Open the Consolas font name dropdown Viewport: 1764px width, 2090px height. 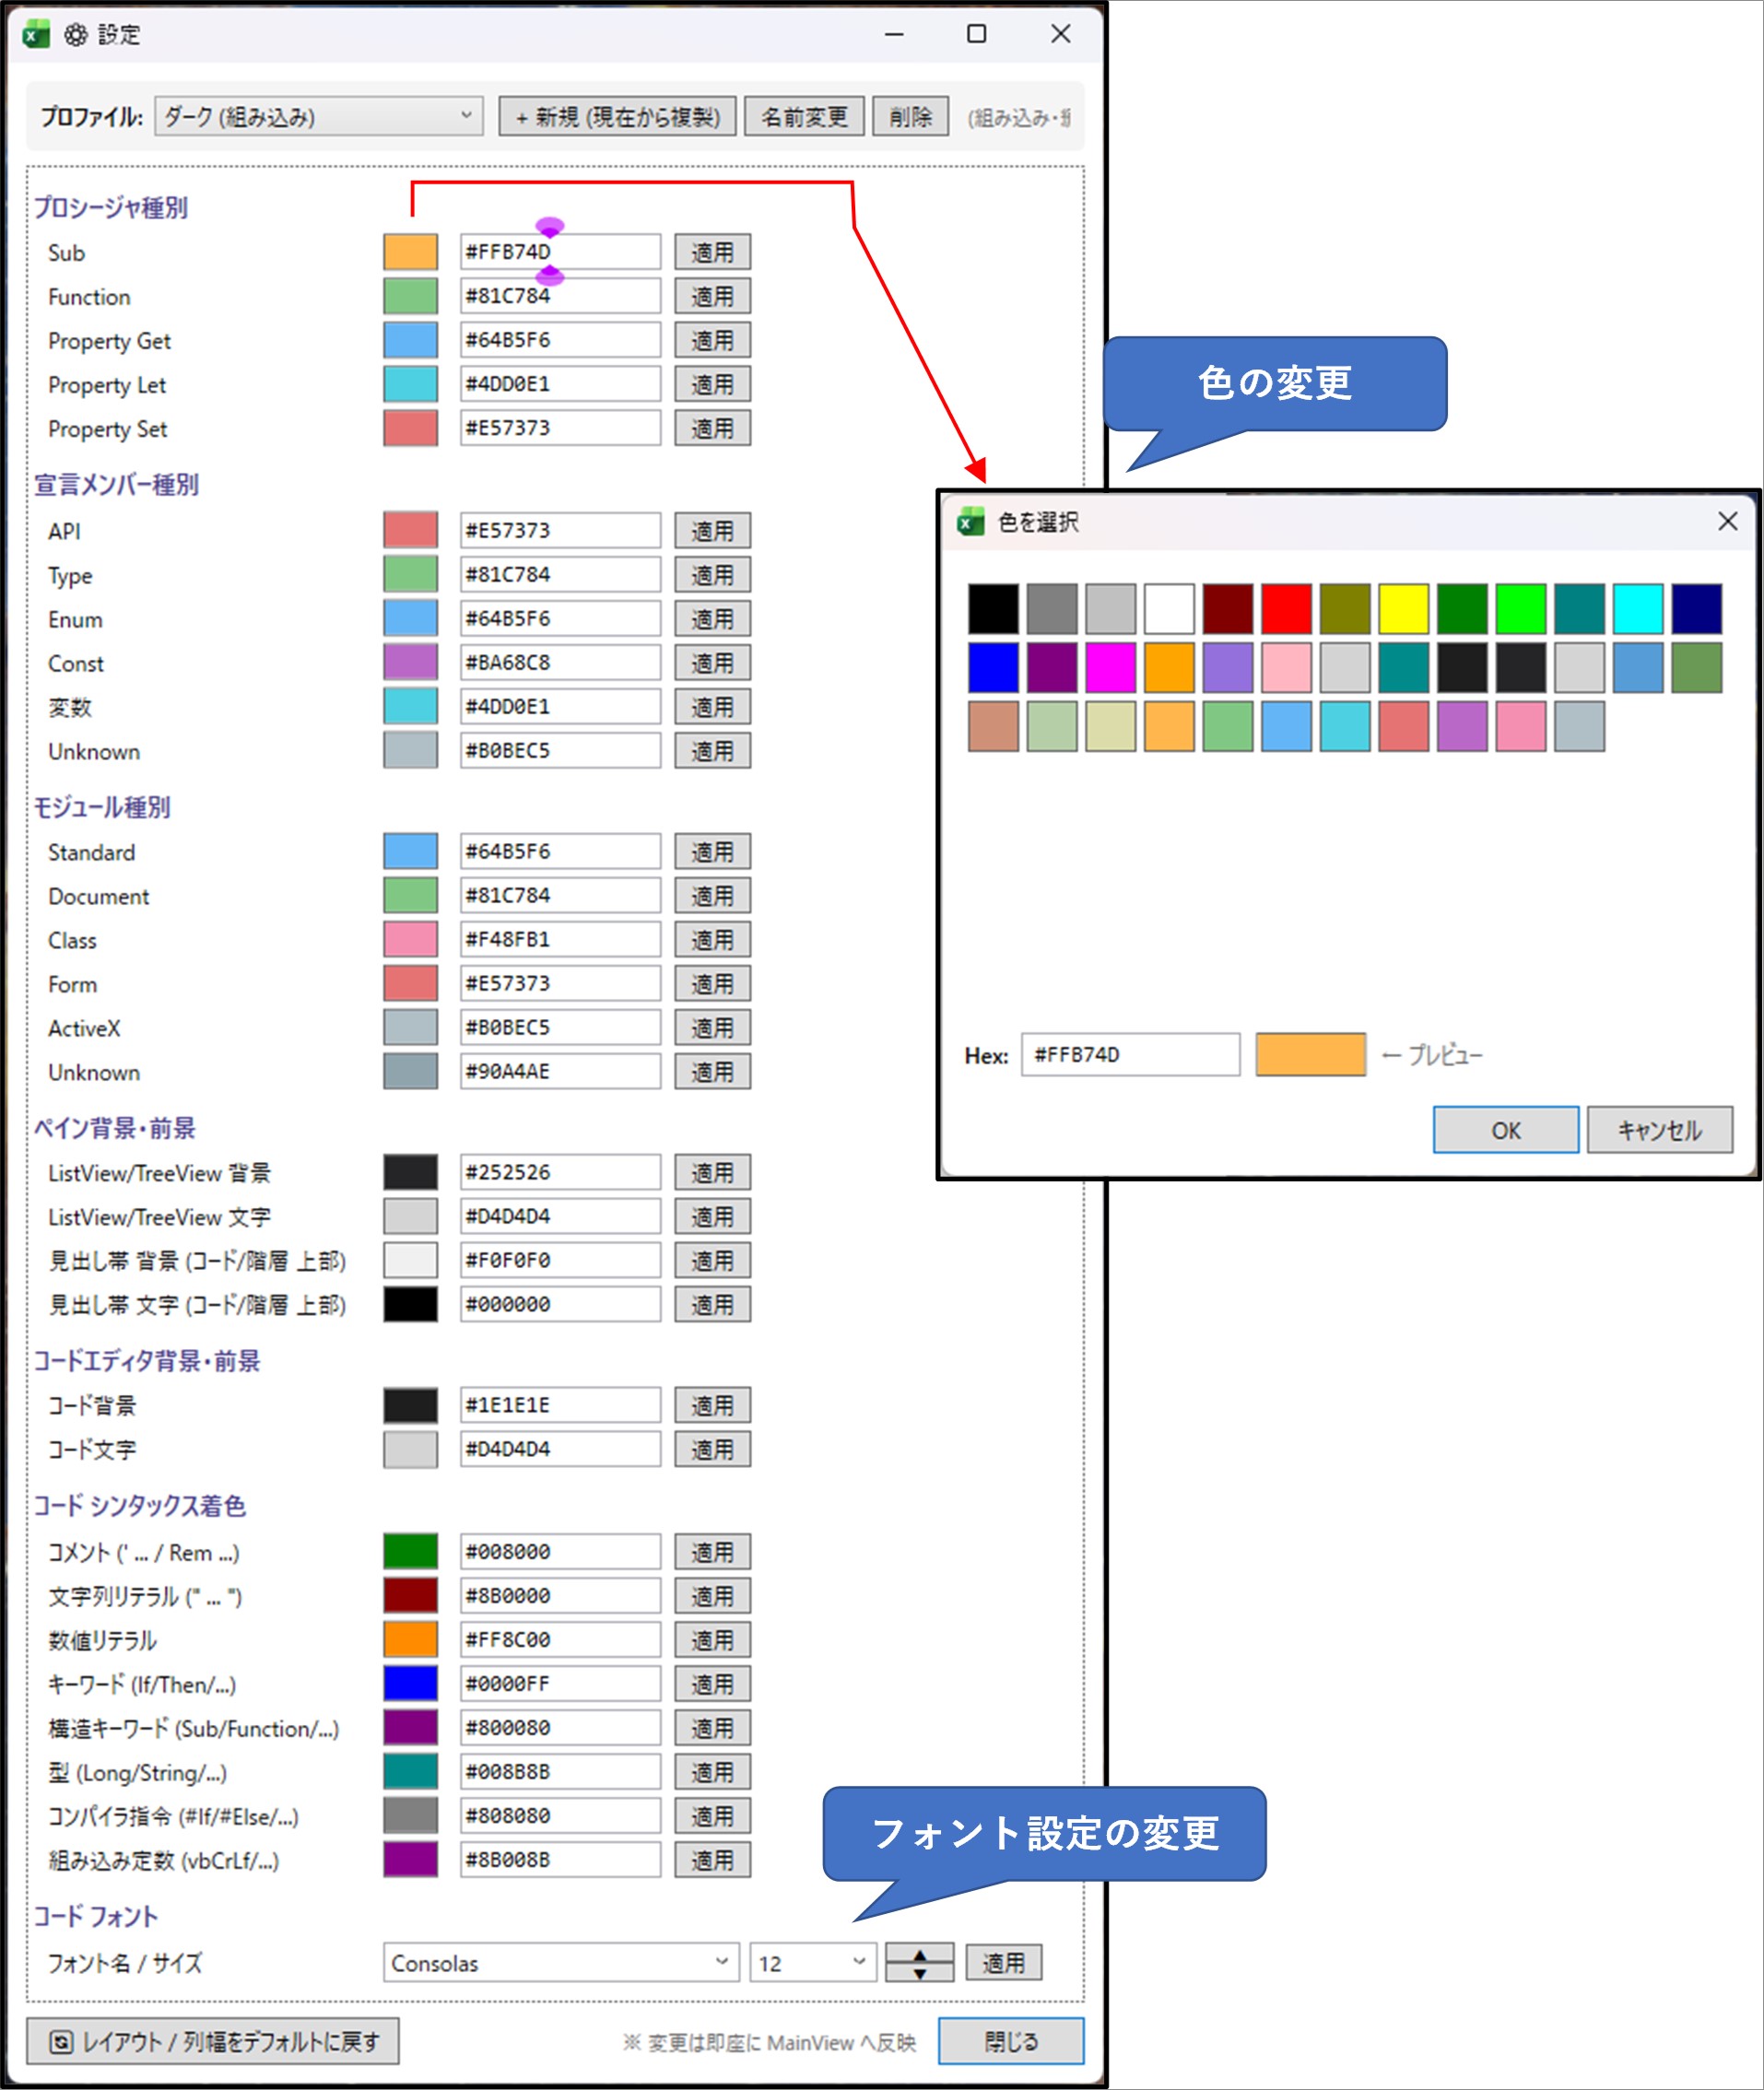click(x=561, y=1962)
